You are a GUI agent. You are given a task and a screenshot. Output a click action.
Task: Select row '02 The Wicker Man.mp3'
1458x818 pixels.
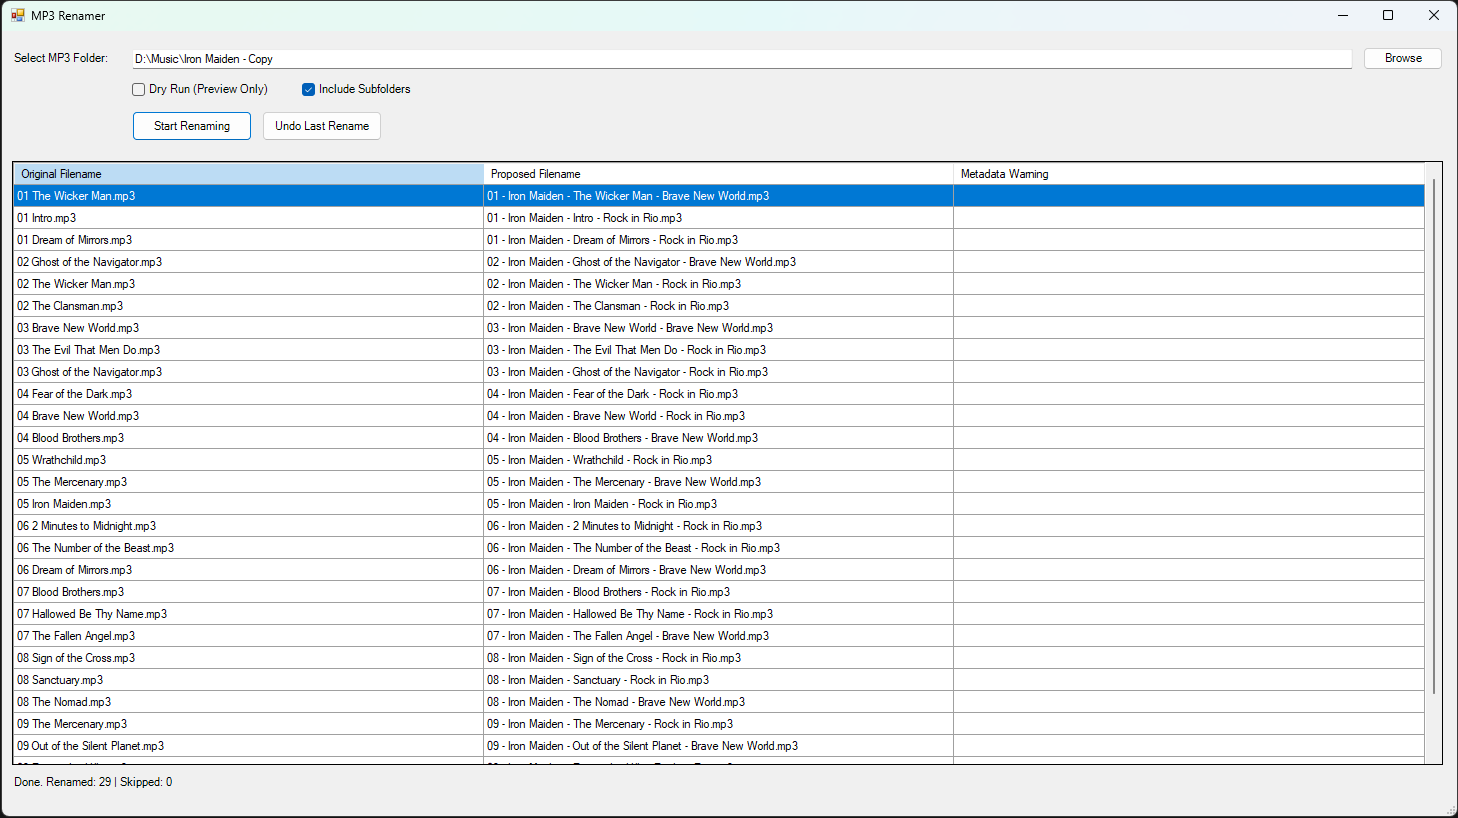(718, 284)
